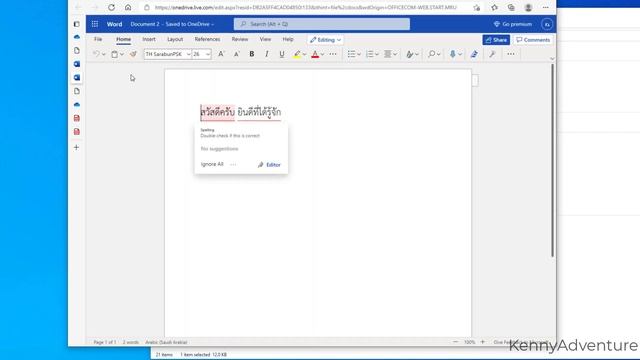Click the Undo button
This screenshot has width=640, height=360.
click(x=96, y=54)
